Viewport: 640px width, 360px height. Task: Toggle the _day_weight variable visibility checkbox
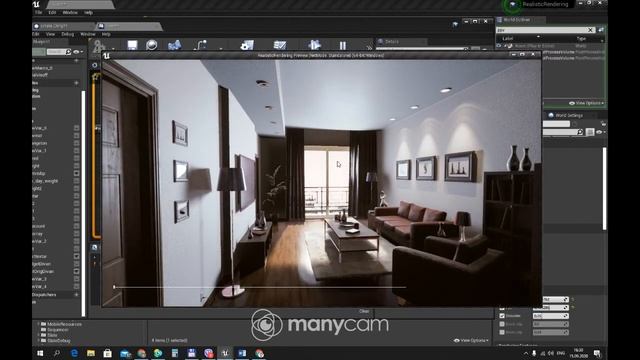click(x=76, y=181)
